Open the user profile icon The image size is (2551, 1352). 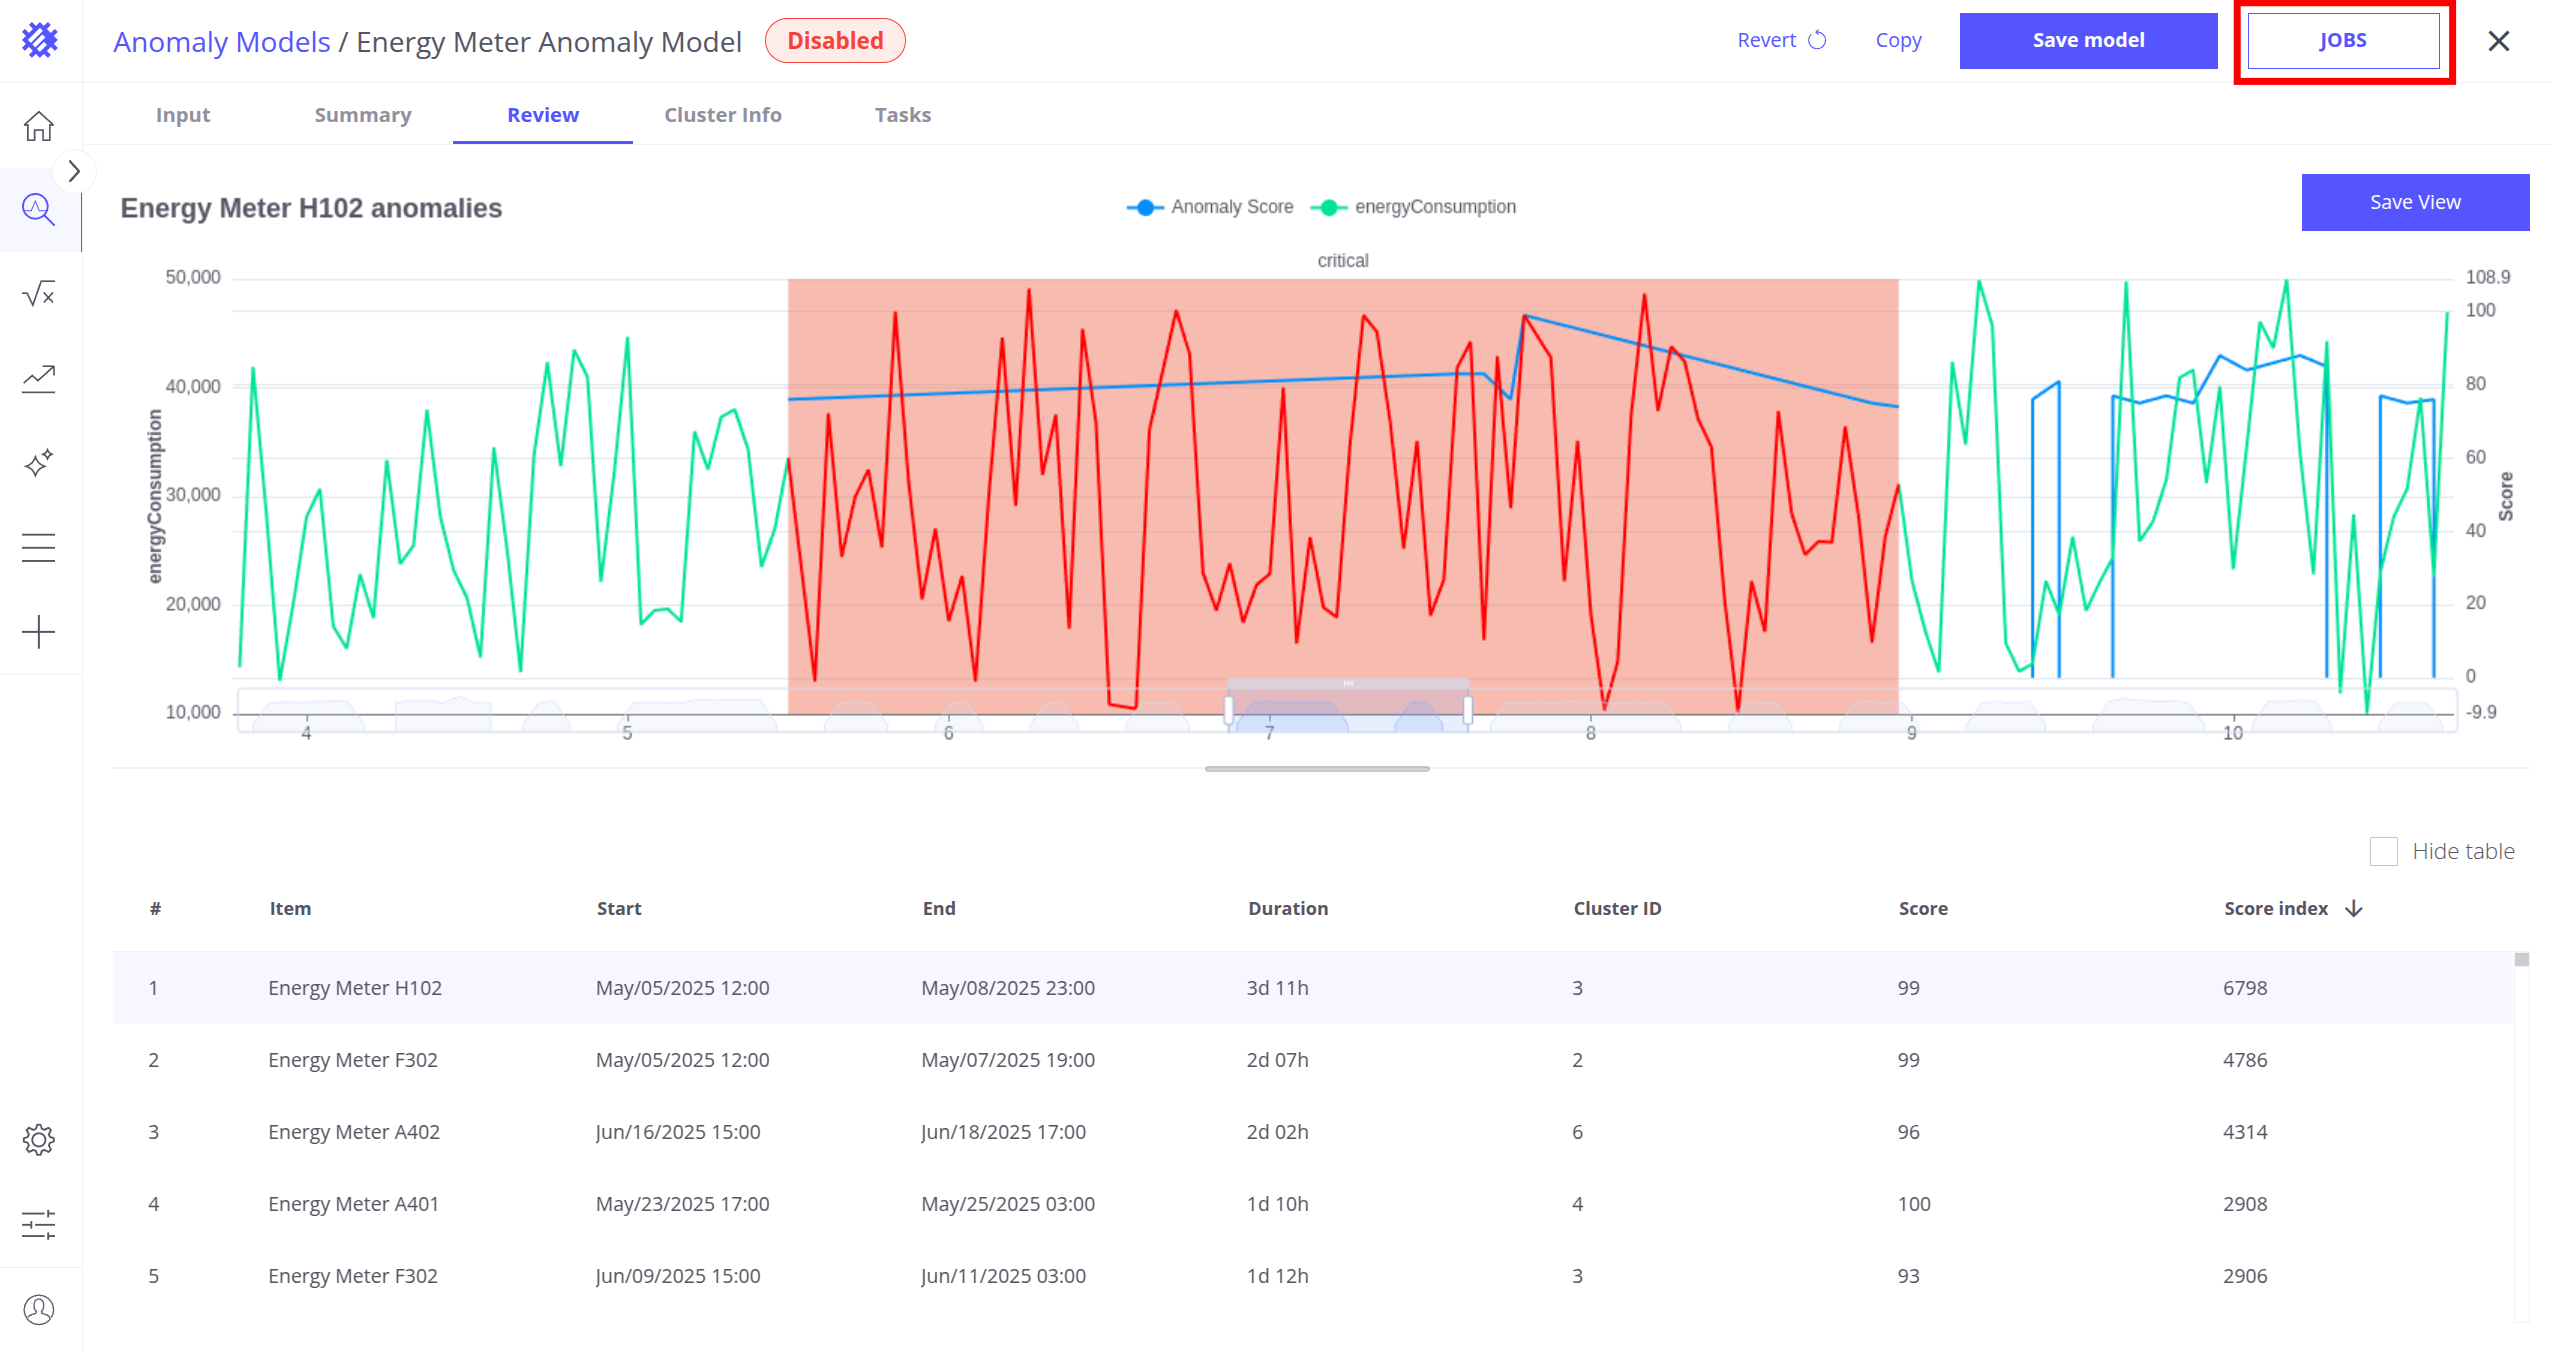39,1310
